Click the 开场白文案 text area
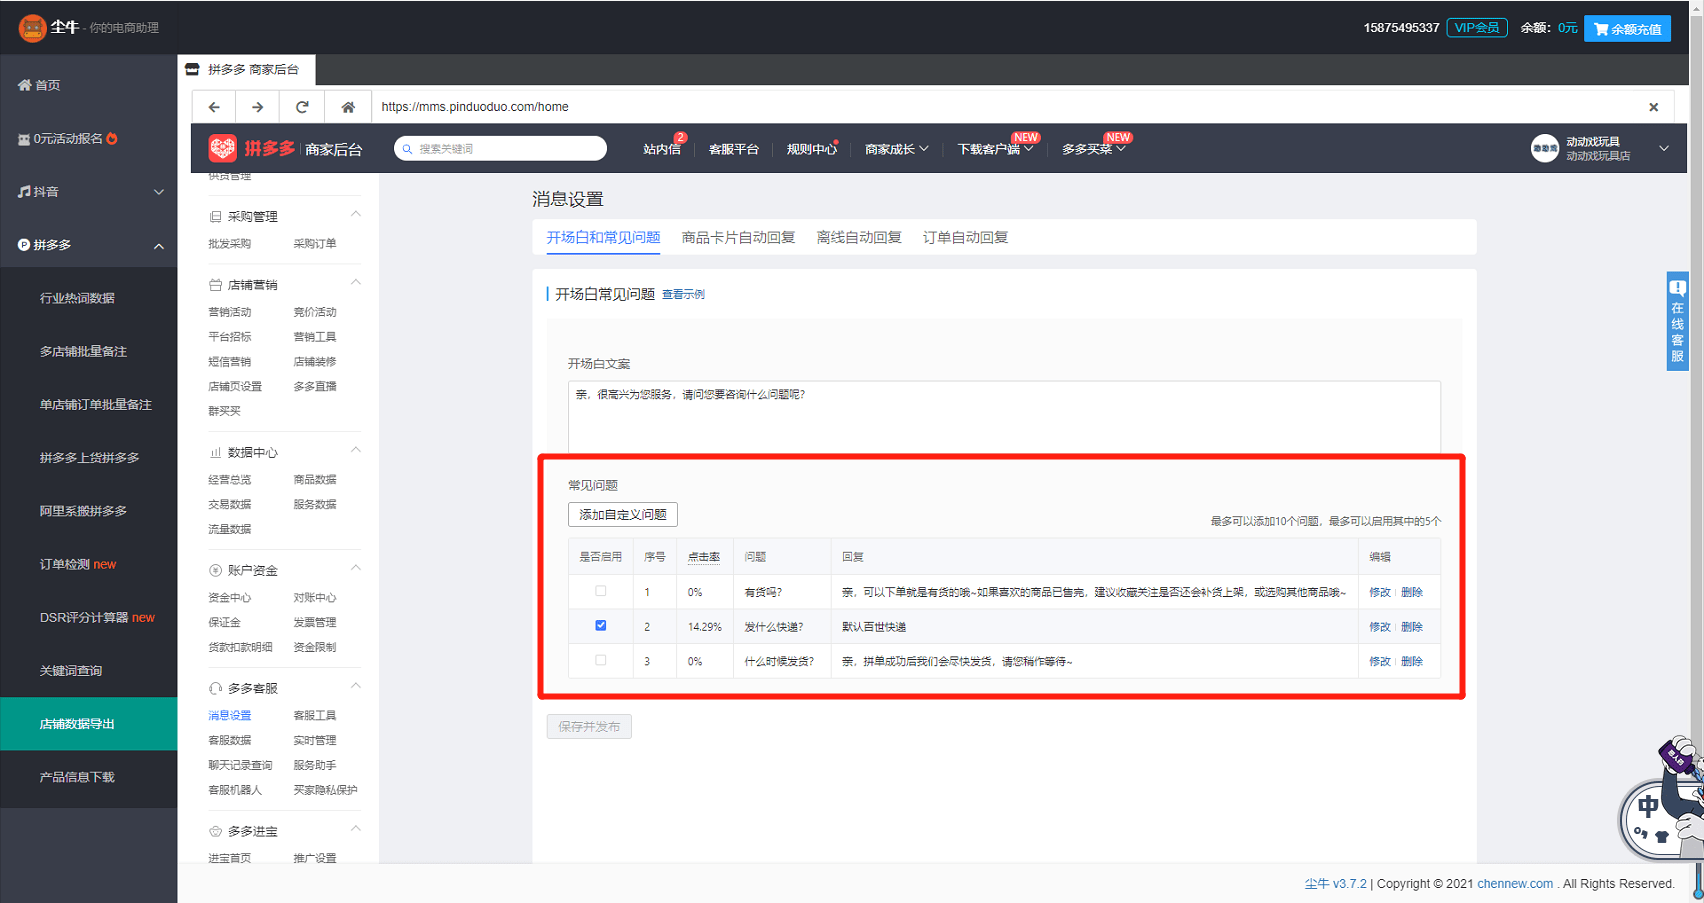1704x903 pixels. point(1004,417)
